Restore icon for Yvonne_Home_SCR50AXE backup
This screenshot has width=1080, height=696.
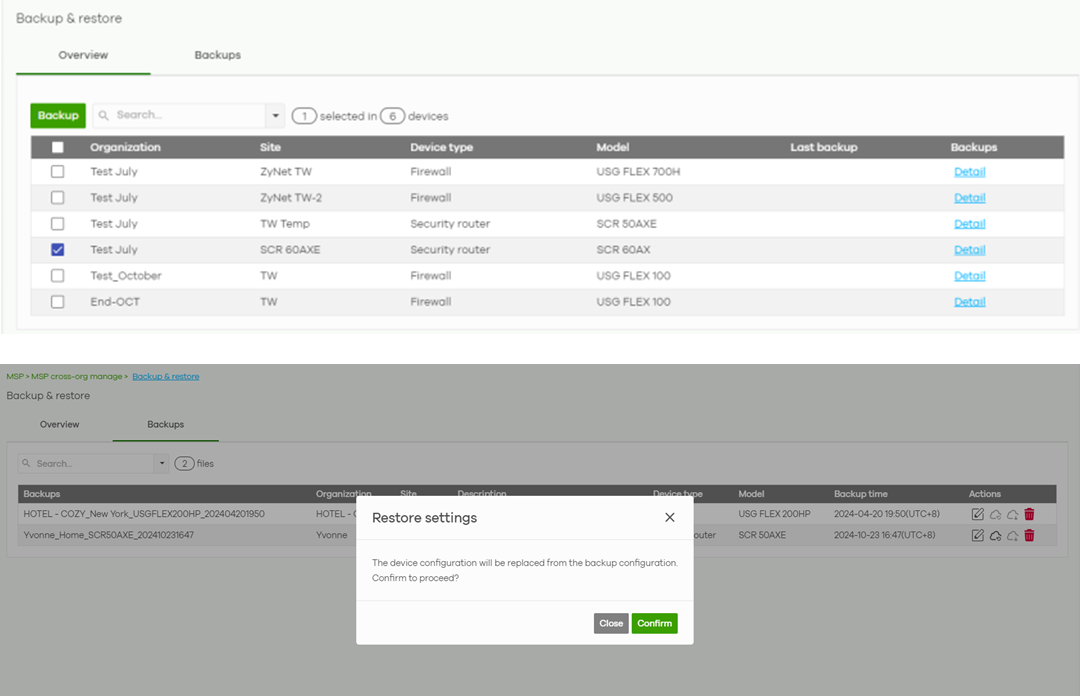pos(995,535)
